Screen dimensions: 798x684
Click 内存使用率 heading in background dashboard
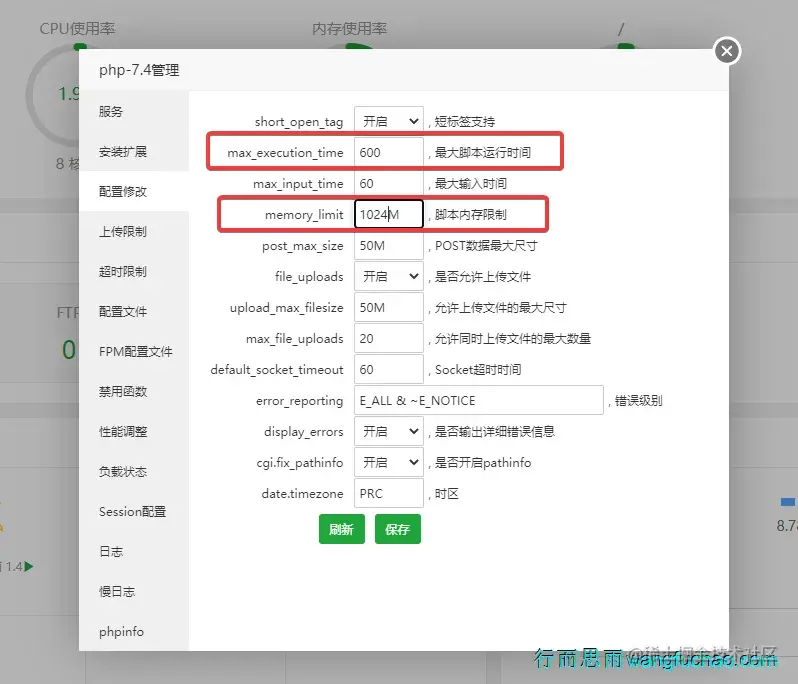(349, 28)
